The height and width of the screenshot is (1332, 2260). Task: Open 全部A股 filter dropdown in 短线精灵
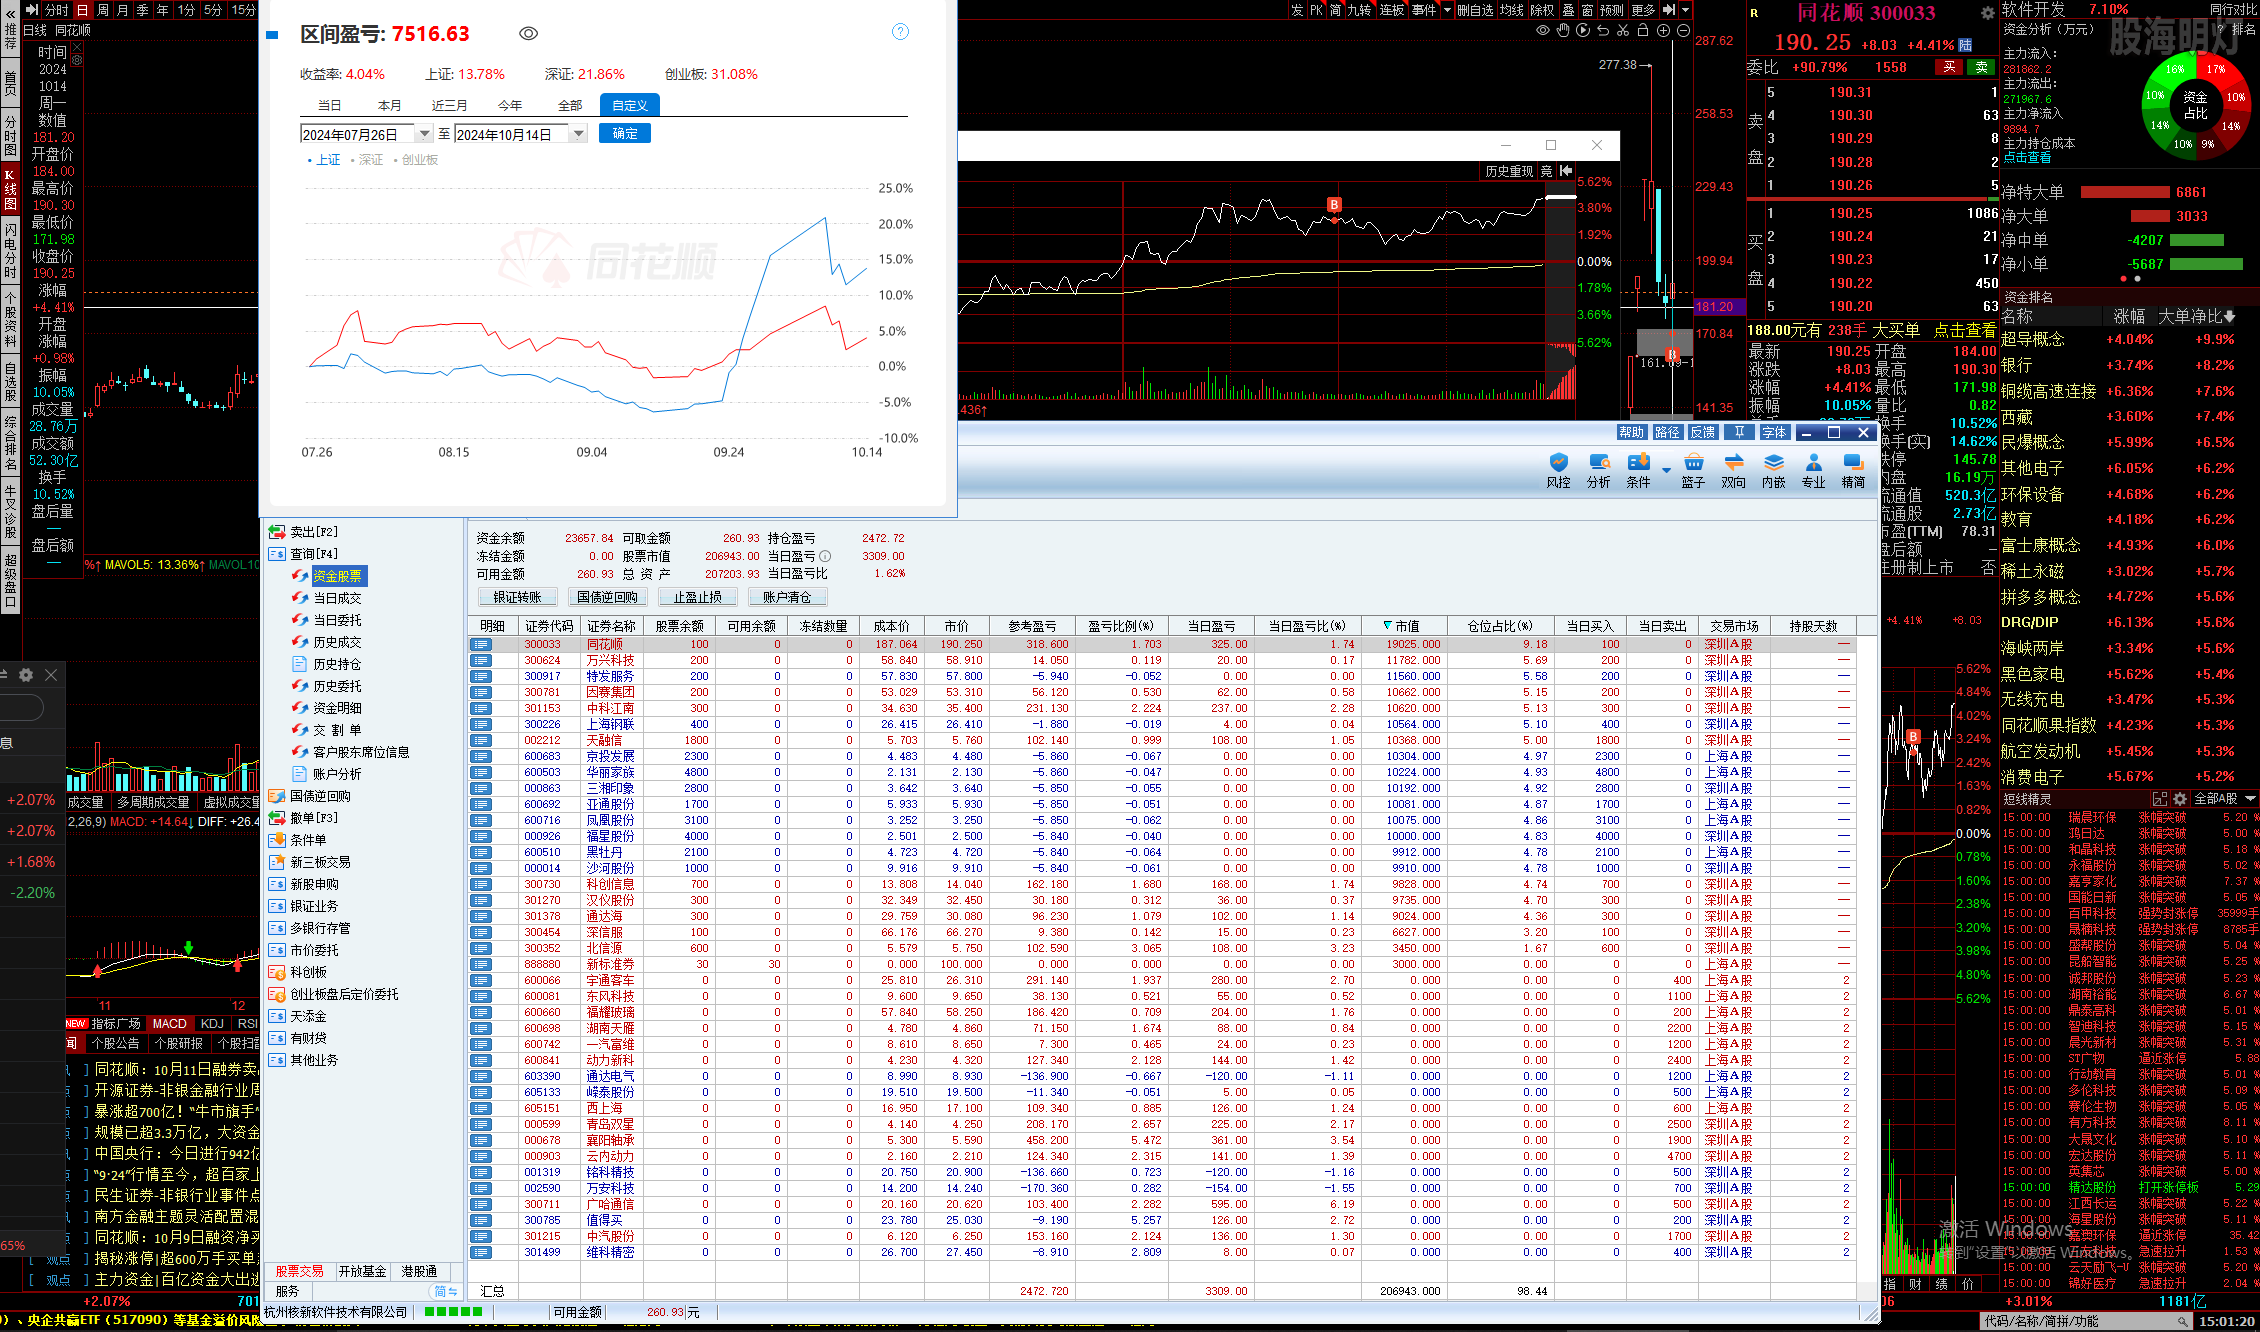pyautogui.click(x=2225, y=799)
